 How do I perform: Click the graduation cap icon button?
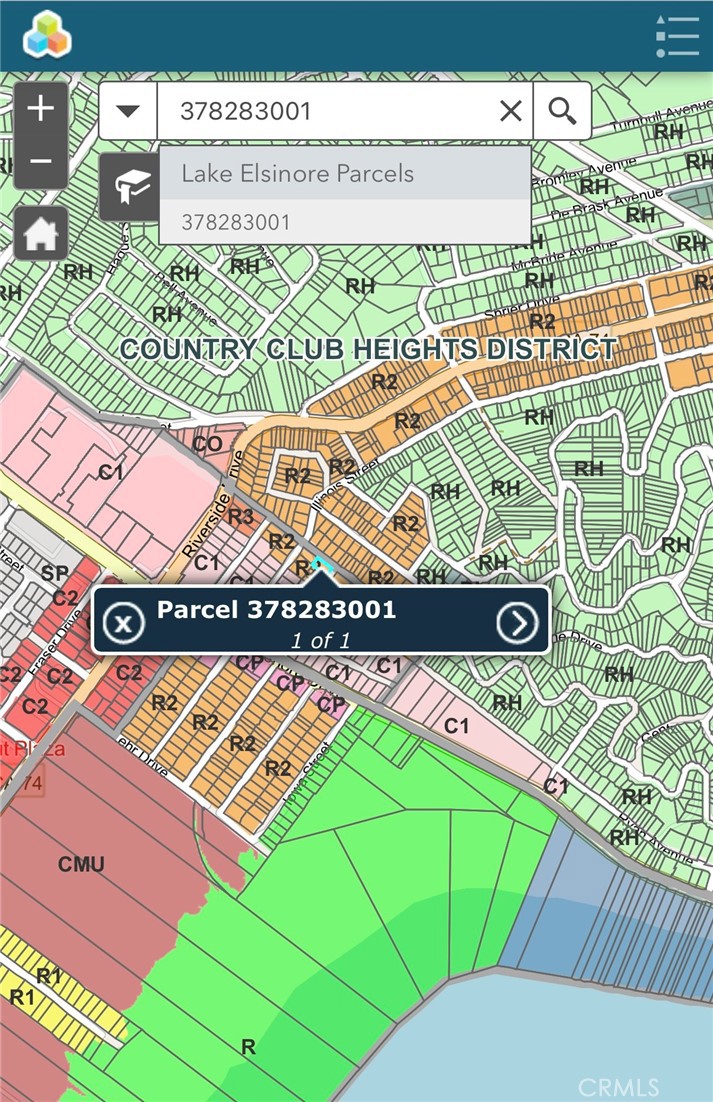130,187
